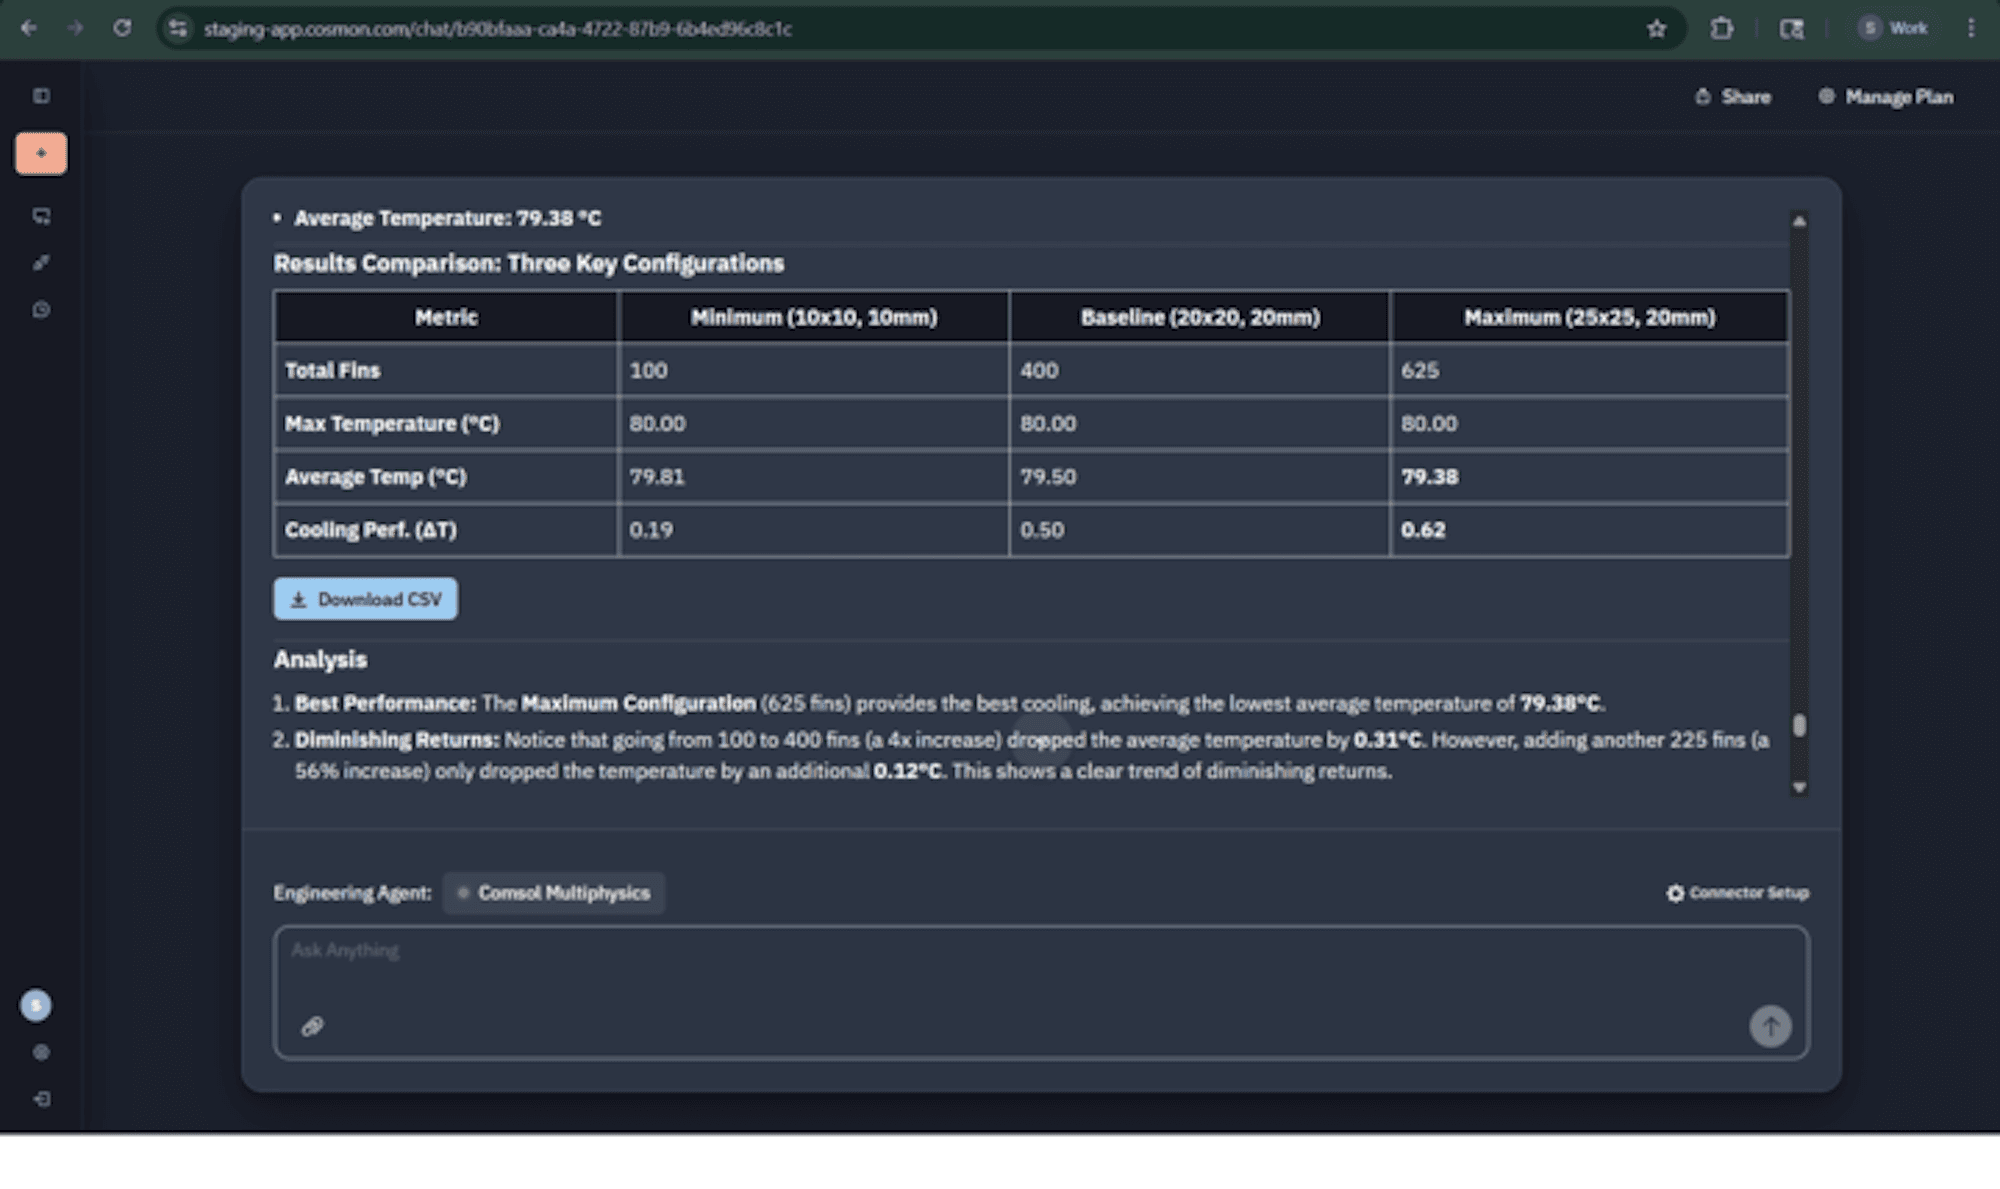2000x1189 pixels.
Task: Open Connector Setup settings
Action: 1737,893
